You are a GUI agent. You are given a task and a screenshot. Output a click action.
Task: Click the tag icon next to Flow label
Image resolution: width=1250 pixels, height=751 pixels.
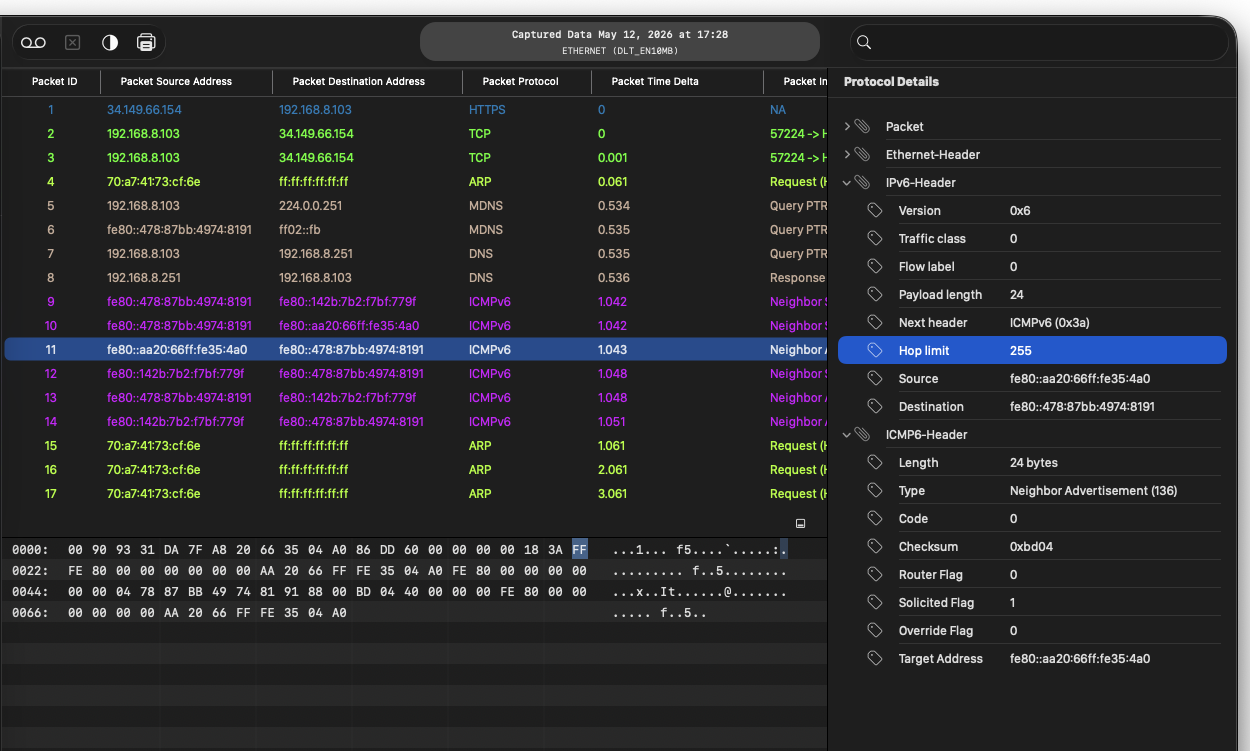point(875,267)
